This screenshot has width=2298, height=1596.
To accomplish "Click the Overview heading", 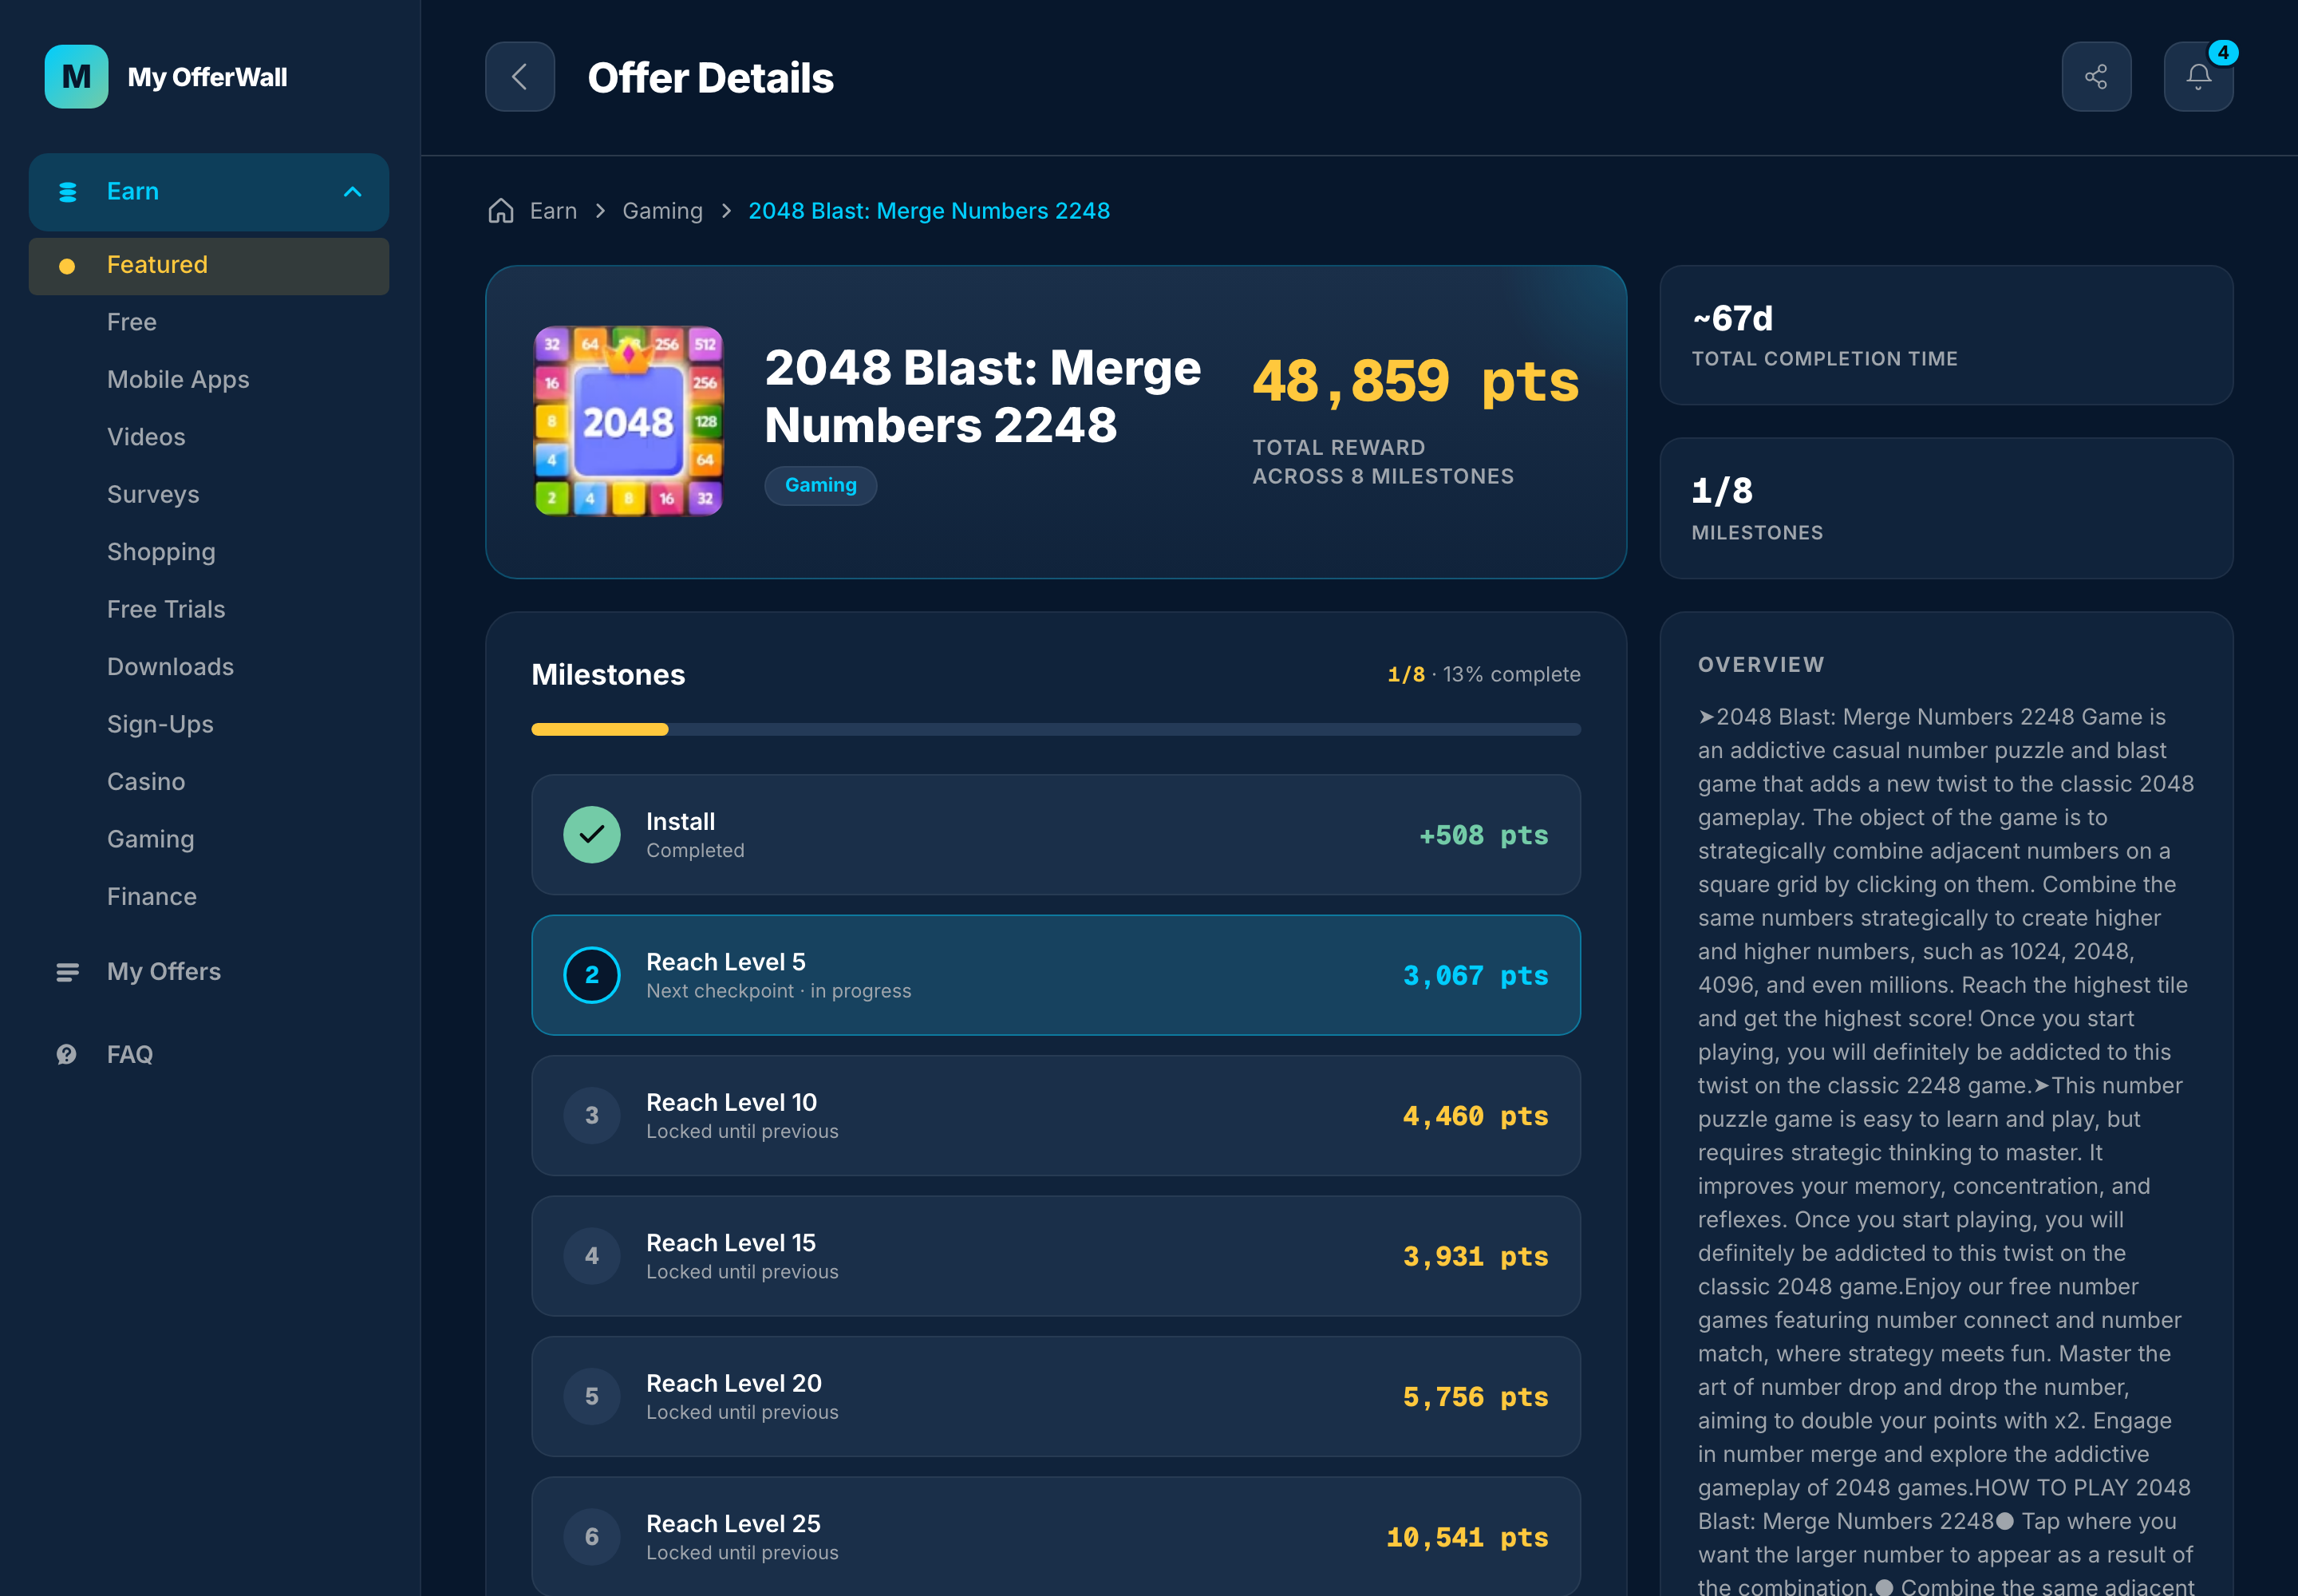I will pyautogui.click(x=1761, y=665).
